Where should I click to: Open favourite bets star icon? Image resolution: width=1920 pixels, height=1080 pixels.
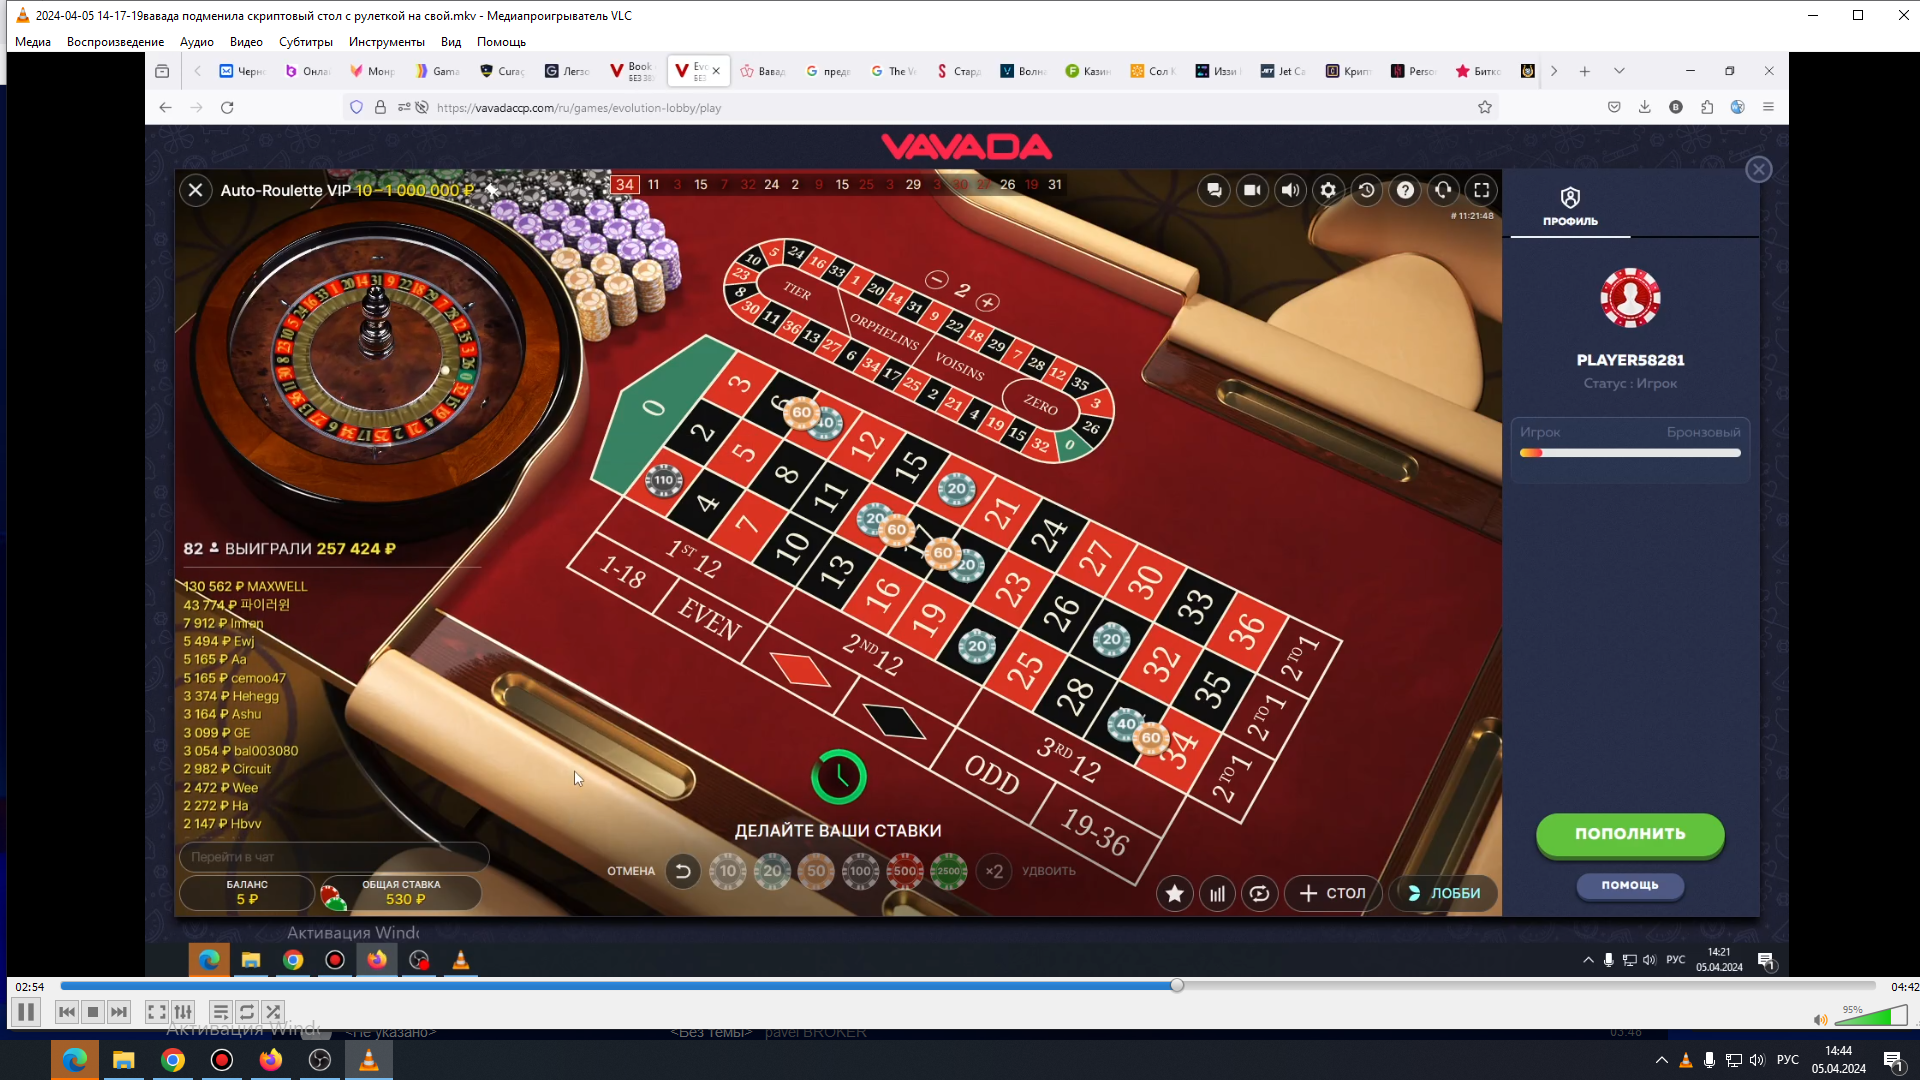click(x=1175, y=894)
